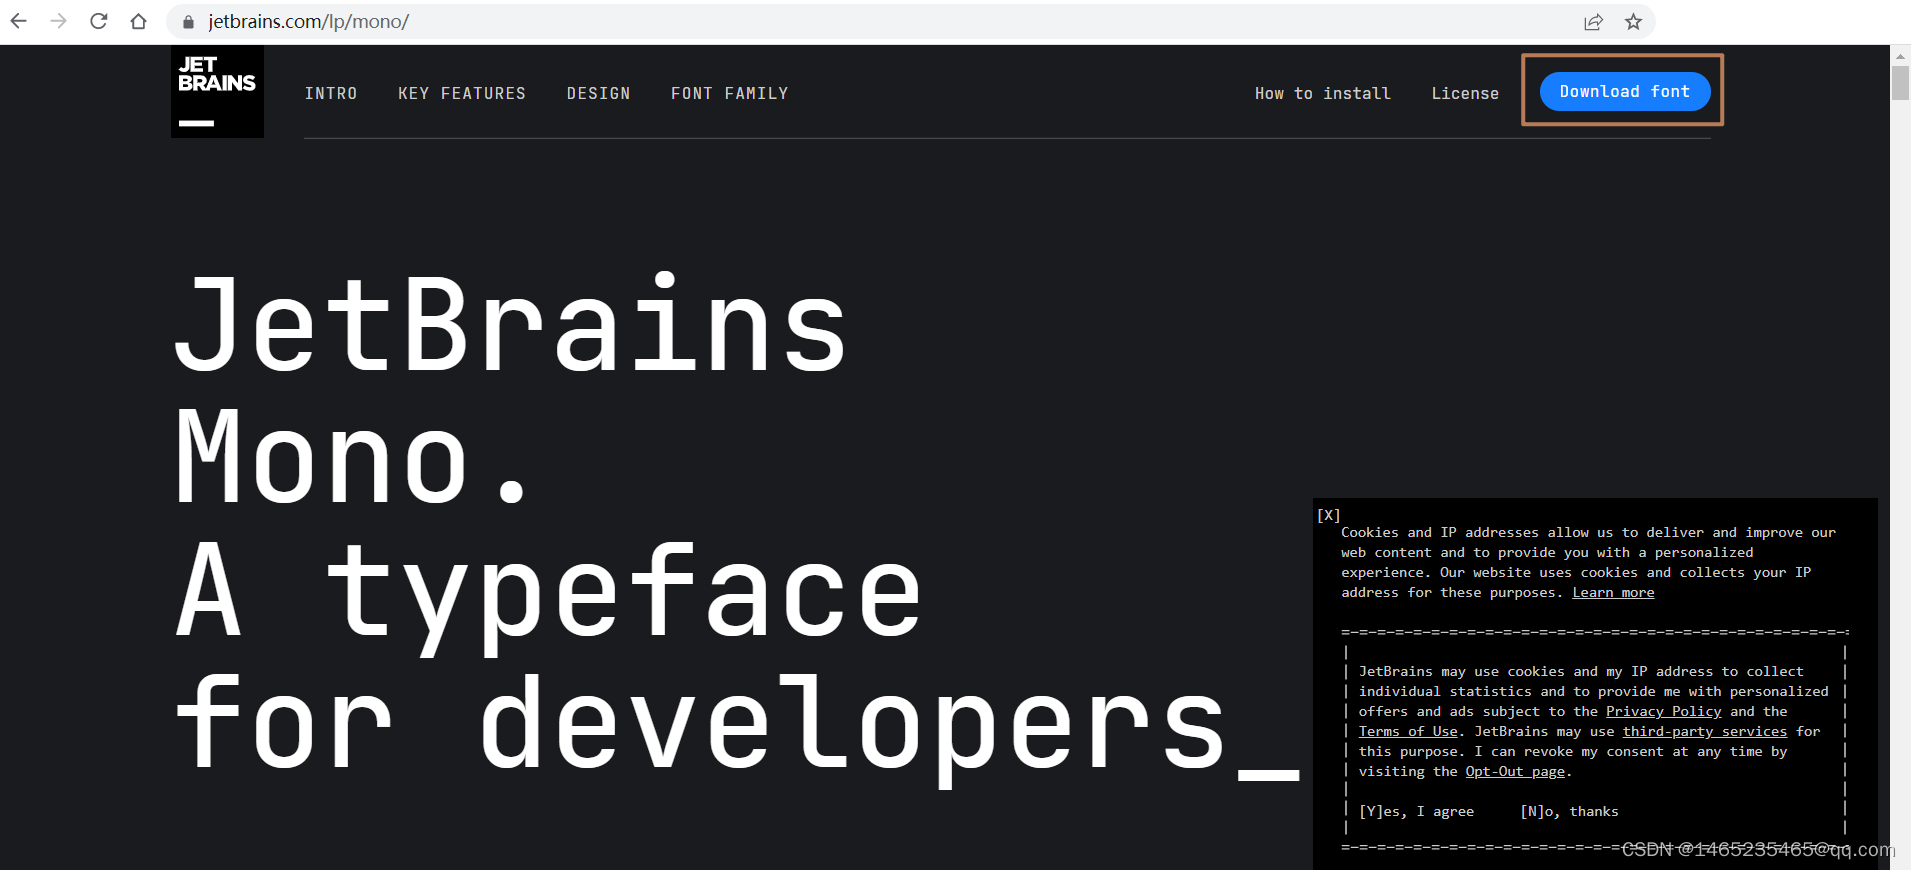
Task: Share this page via the share icon
Action: tap(1593, 22)
